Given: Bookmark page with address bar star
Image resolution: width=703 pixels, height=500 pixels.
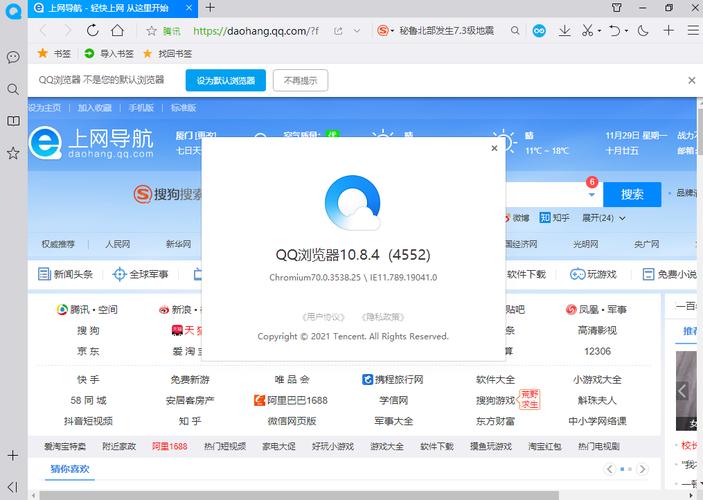Looking at the screenshot, I should [152, 31].
